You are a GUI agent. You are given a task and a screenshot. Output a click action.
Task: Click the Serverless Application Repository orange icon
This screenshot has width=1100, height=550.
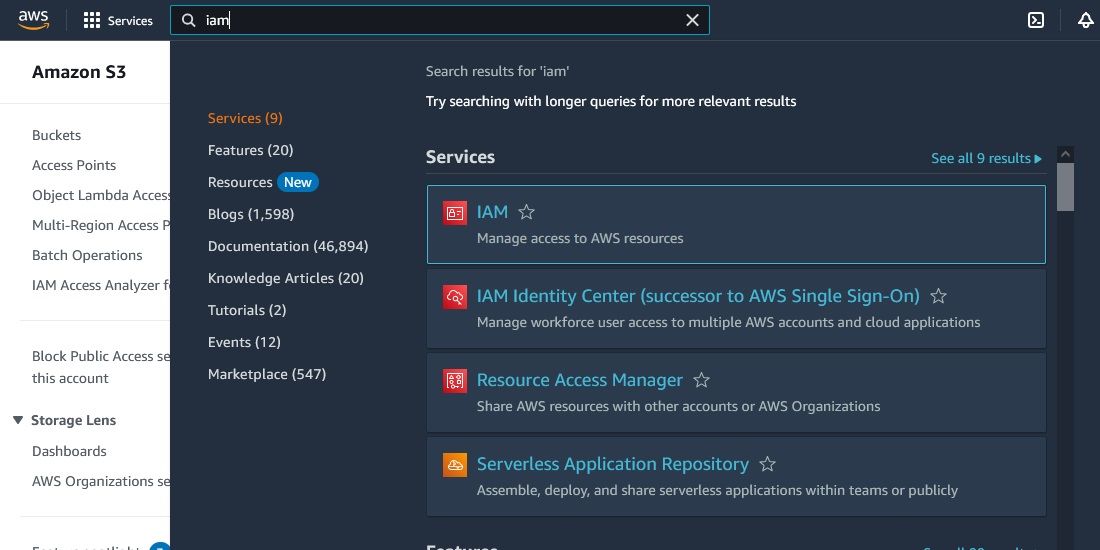455,464
